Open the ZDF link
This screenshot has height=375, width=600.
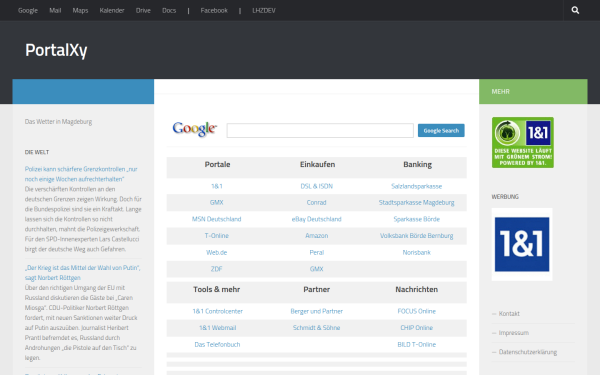217,269
